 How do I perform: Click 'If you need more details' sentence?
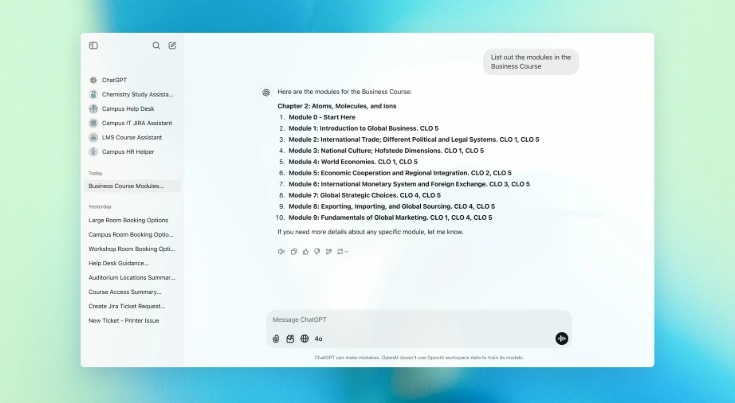(x=370, y=232)
